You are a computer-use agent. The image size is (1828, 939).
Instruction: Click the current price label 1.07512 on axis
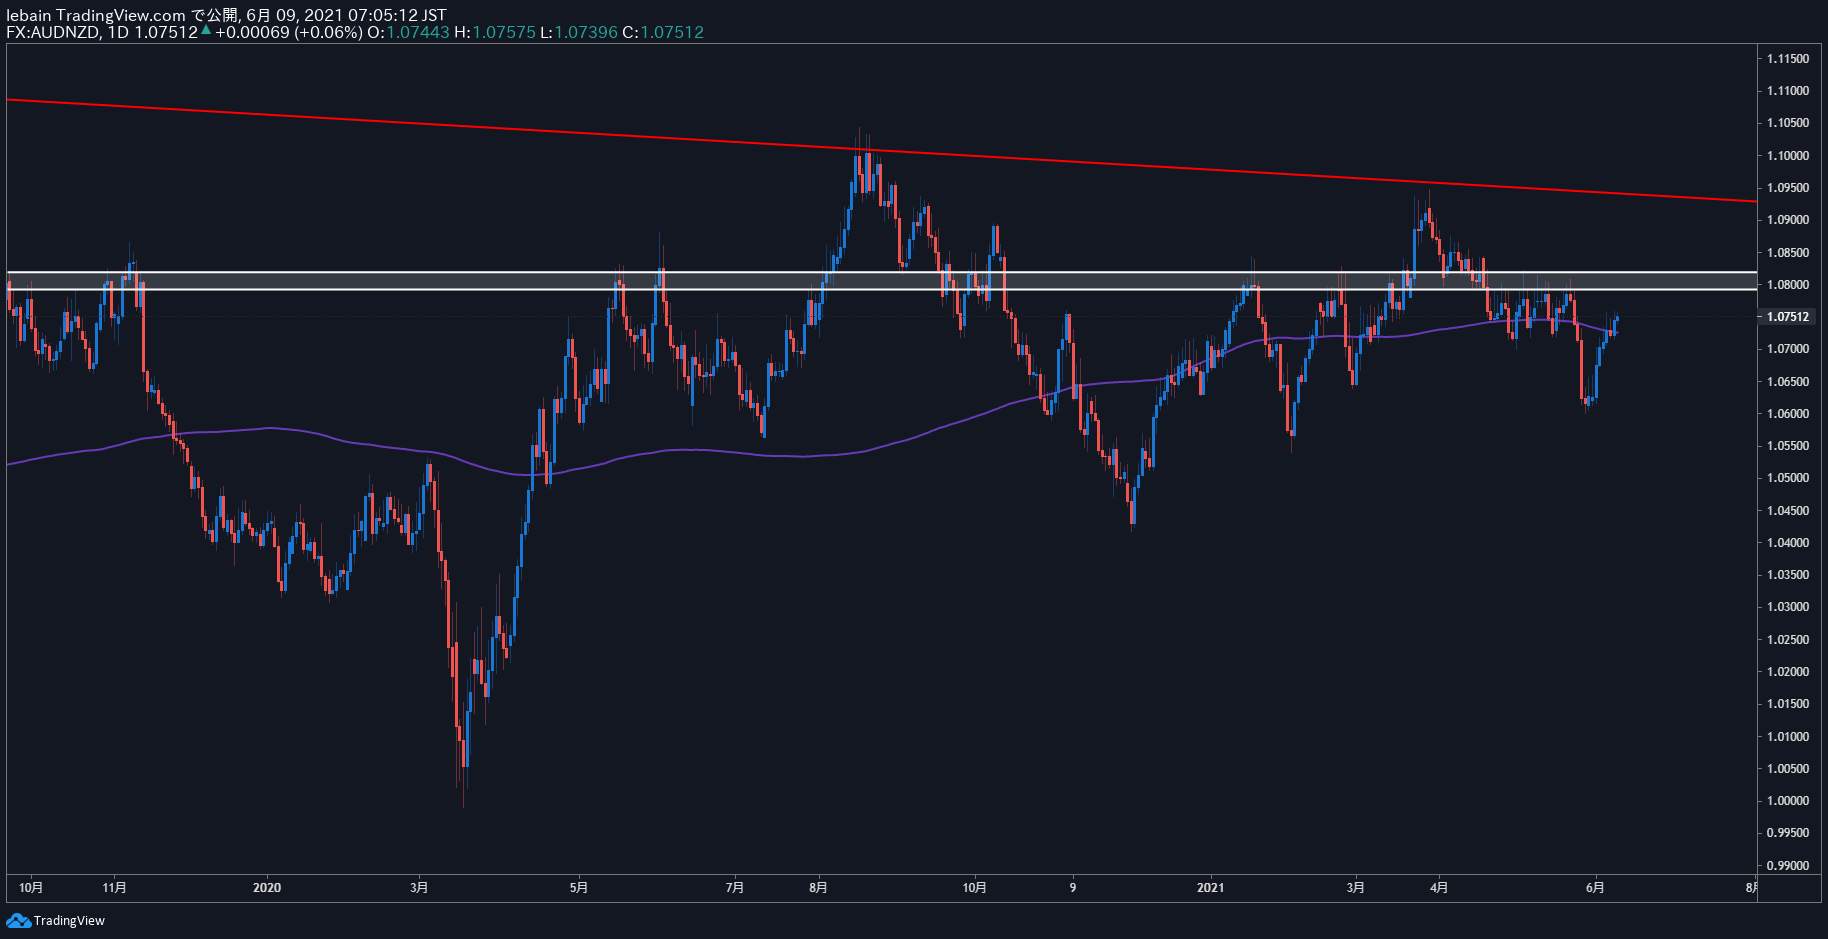1787,317
